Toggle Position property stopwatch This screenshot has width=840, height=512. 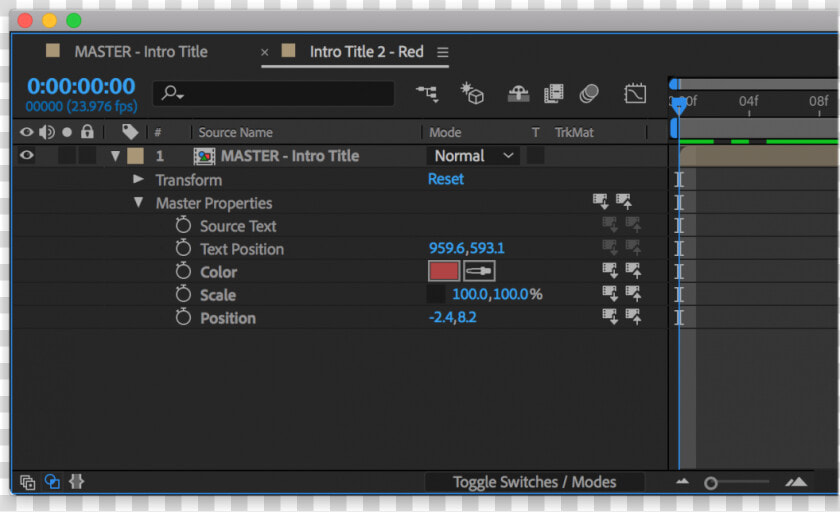pos(183,317)
